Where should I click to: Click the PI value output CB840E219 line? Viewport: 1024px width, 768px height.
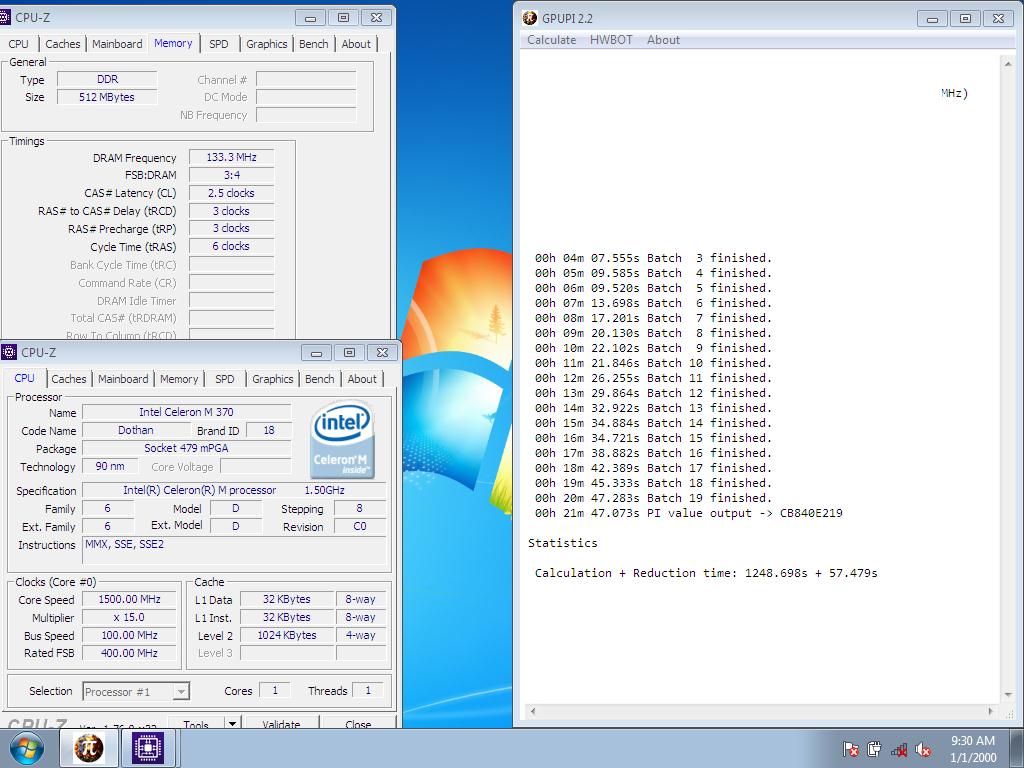(689, 513)
